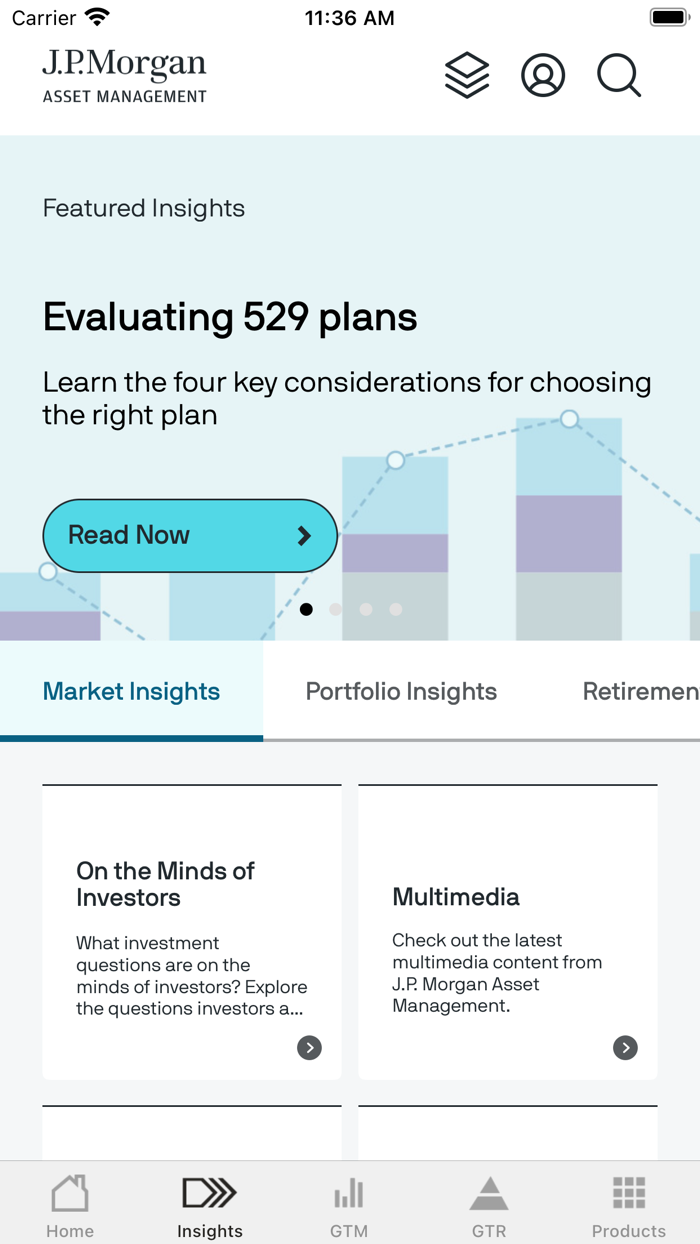Open Products using the grid icon

click(629, 1202)
